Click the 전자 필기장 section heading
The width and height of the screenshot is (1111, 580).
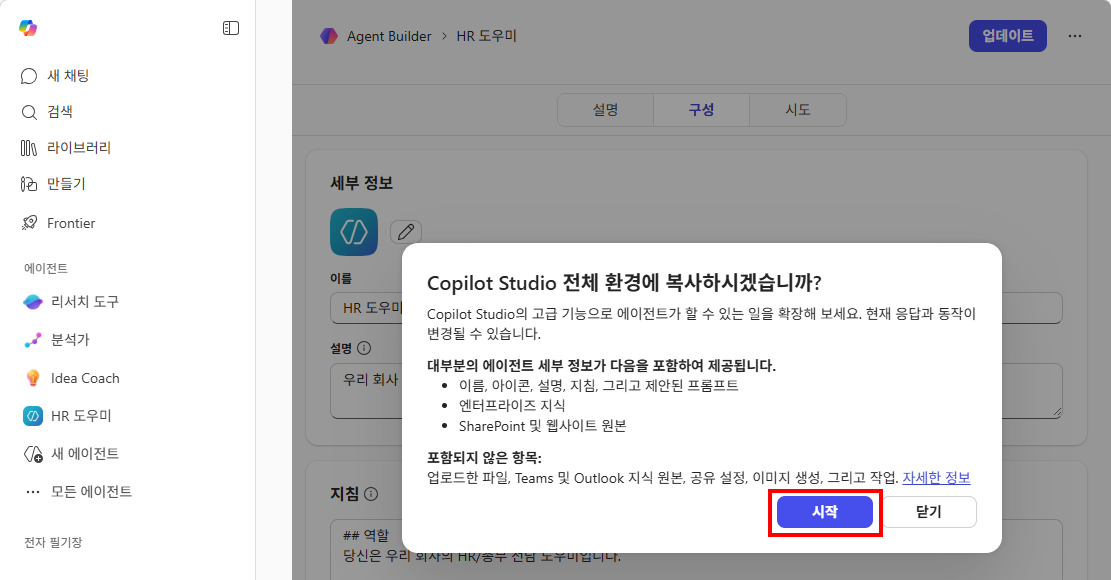point(53,542)
